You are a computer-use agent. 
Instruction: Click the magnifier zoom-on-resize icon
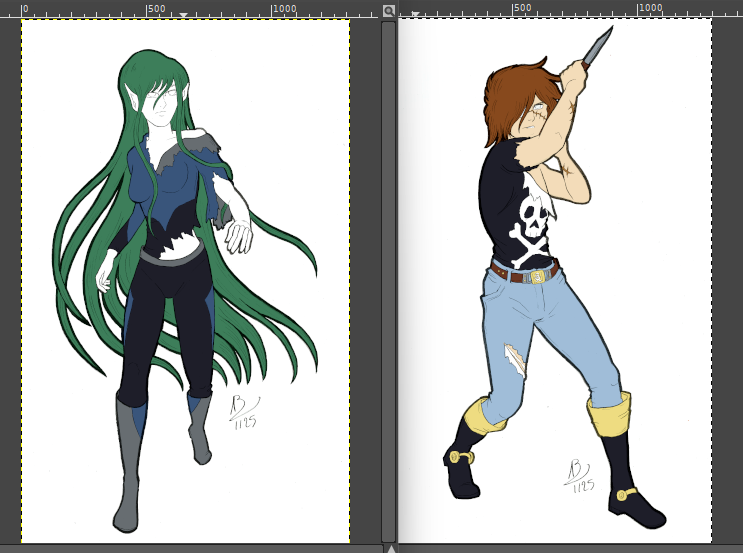point(388,11)
